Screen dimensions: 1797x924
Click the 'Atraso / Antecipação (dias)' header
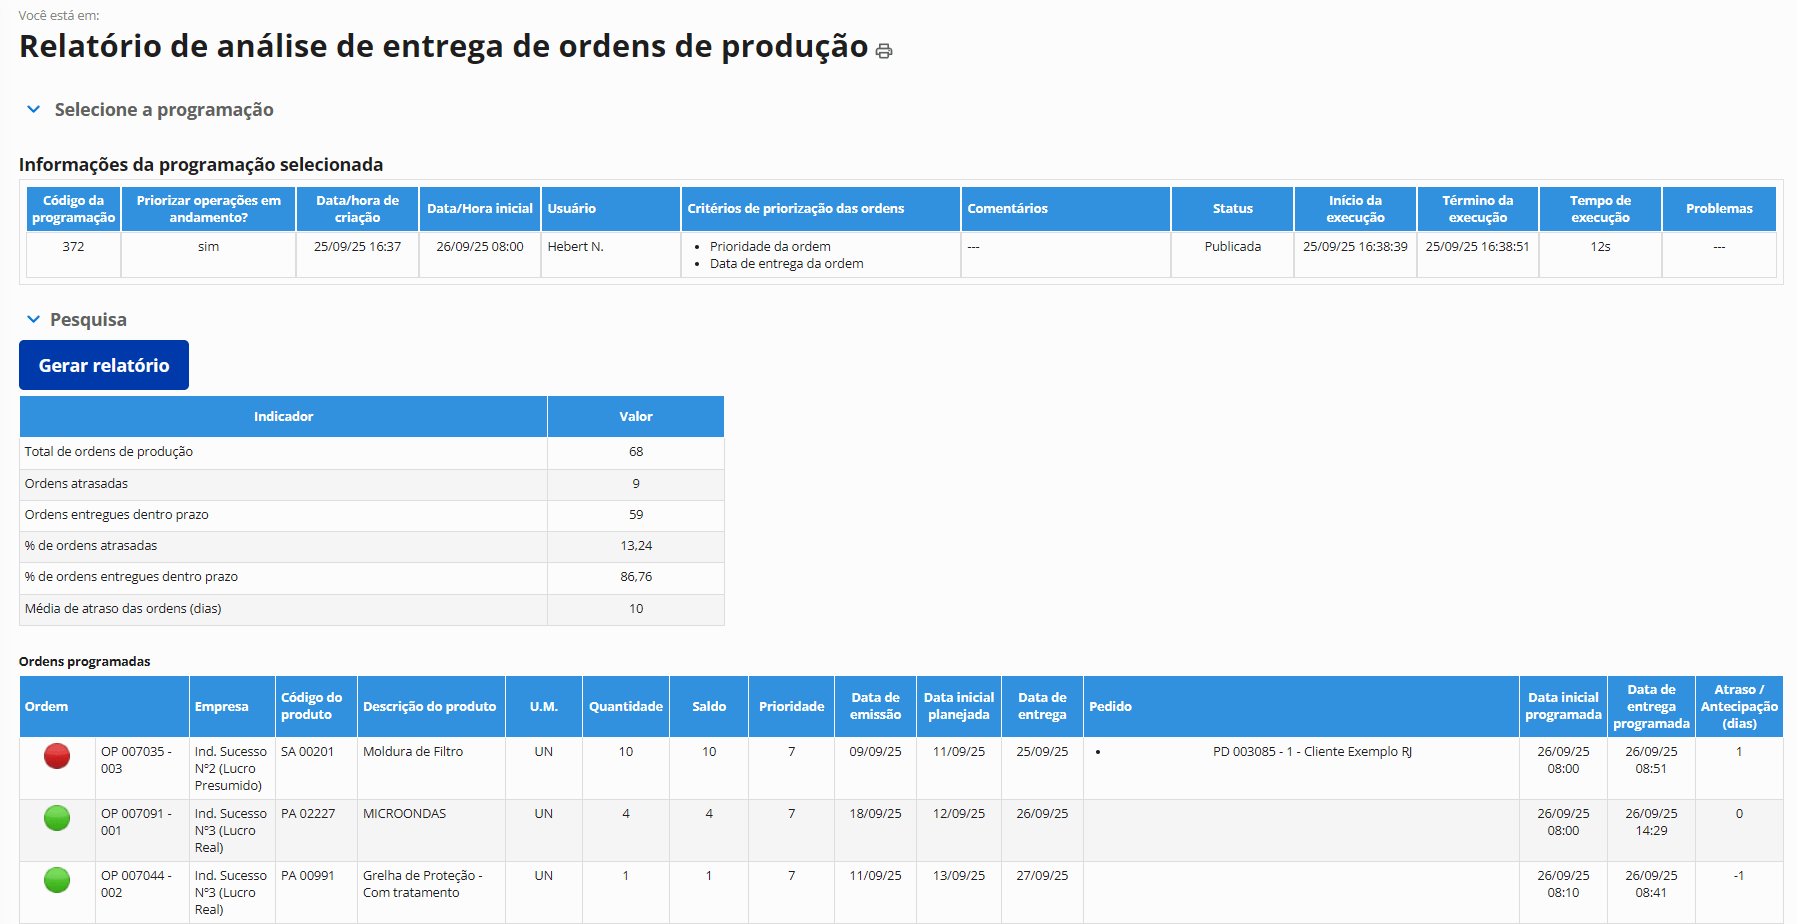point(1739,707)
